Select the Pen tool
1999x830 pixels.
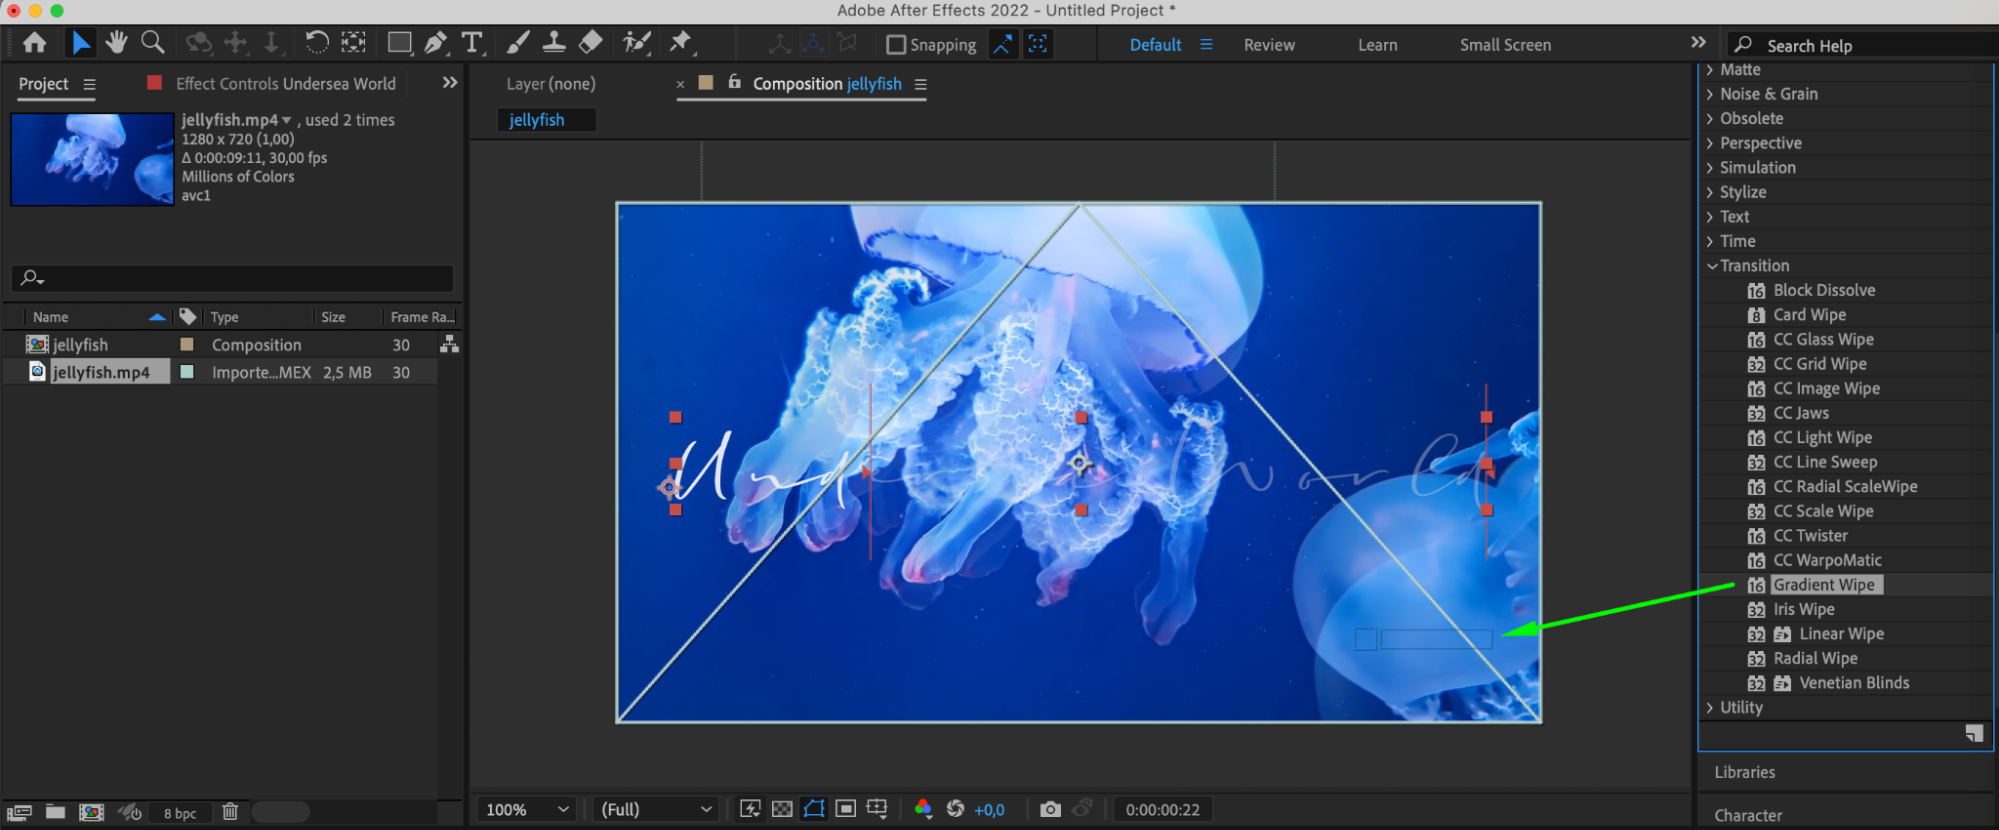436,43
